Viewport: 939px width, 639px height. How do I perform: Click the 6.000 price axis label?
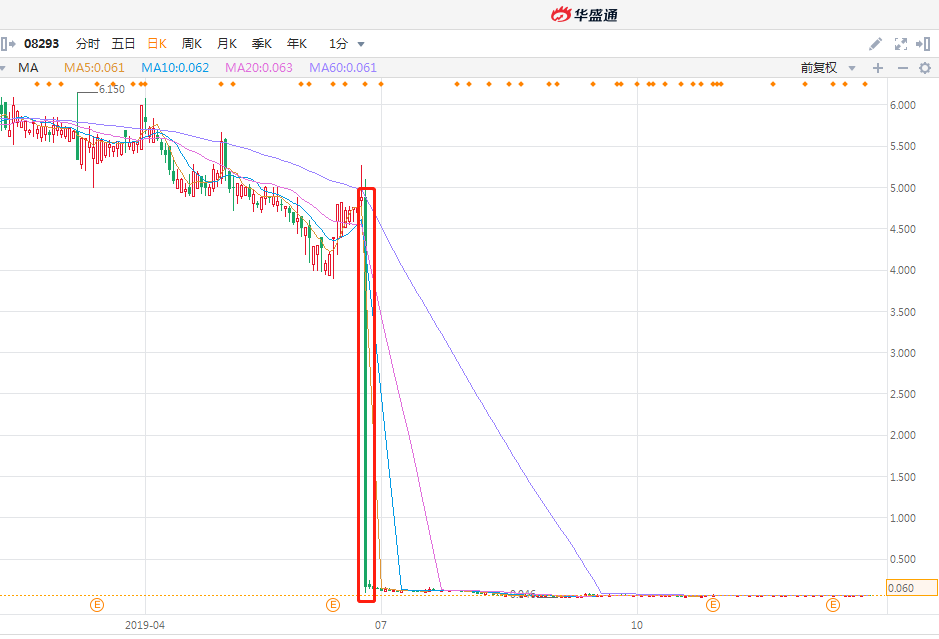tap(902, 105)
